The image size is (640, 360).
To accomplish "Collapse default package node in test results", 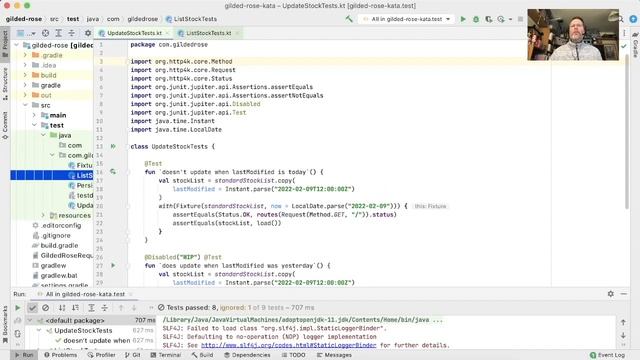I will pyautogui.click(x=30, y=320).
